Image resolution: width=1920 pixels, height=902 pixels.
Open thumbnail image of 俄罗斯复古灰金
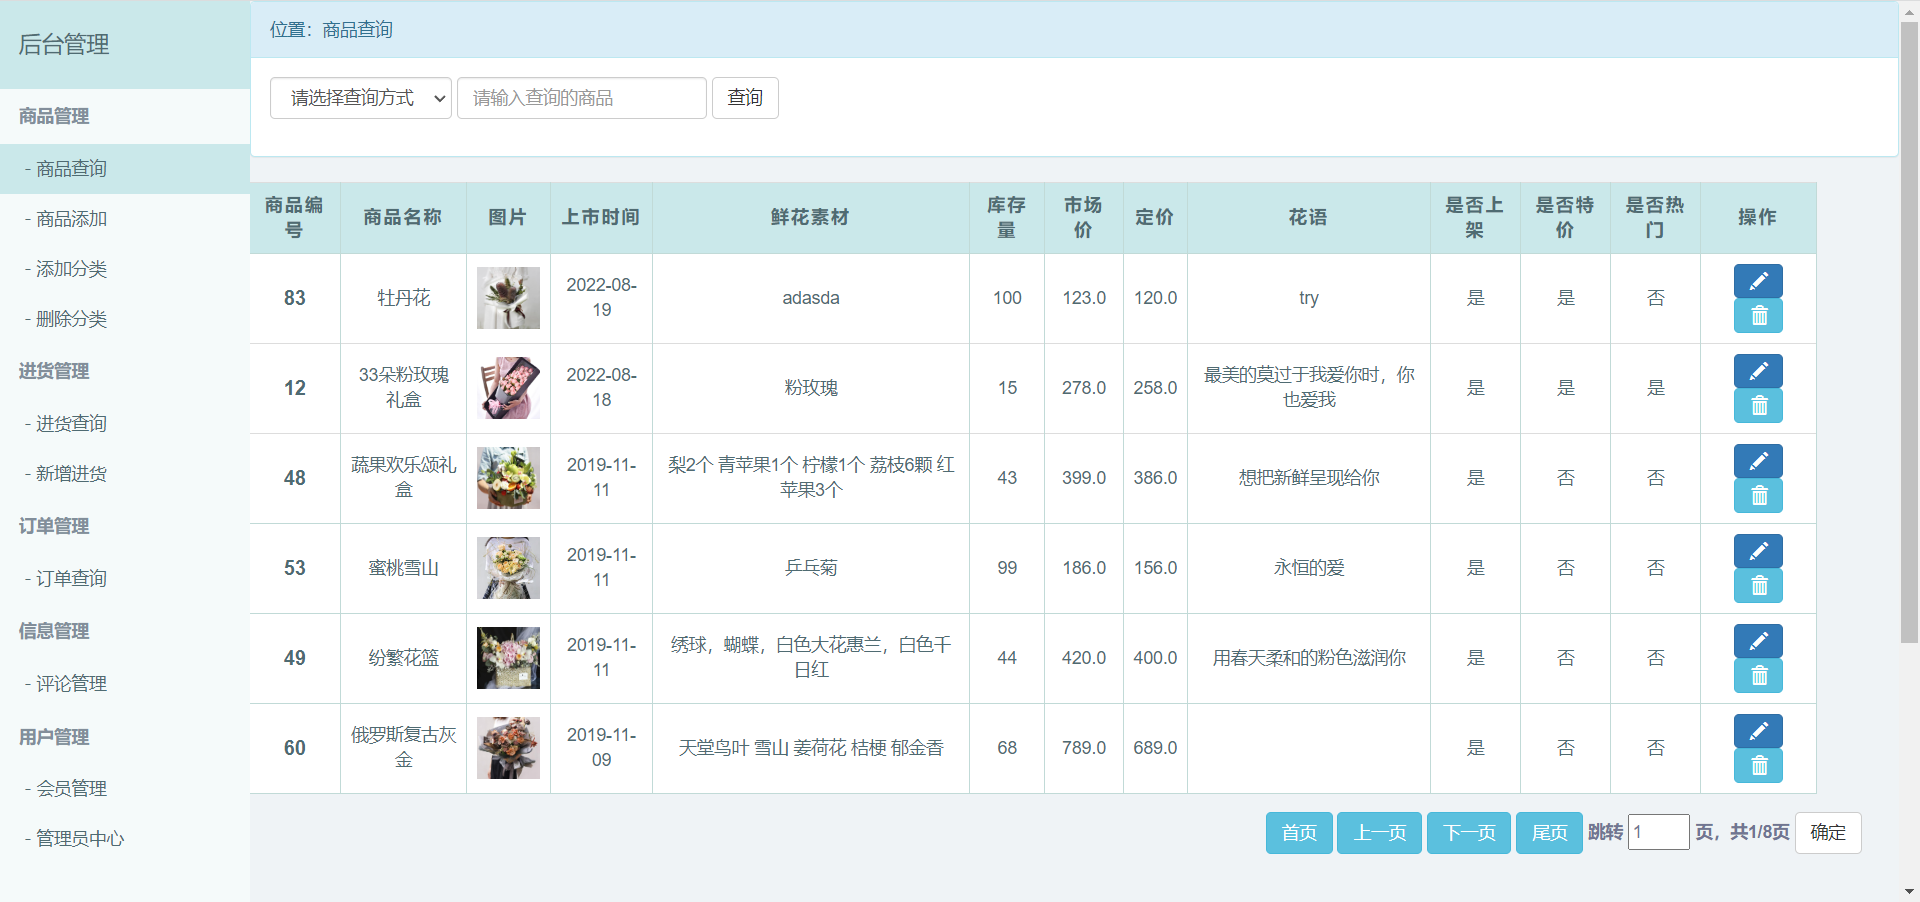pyautogui.click(x=508, y=748)
